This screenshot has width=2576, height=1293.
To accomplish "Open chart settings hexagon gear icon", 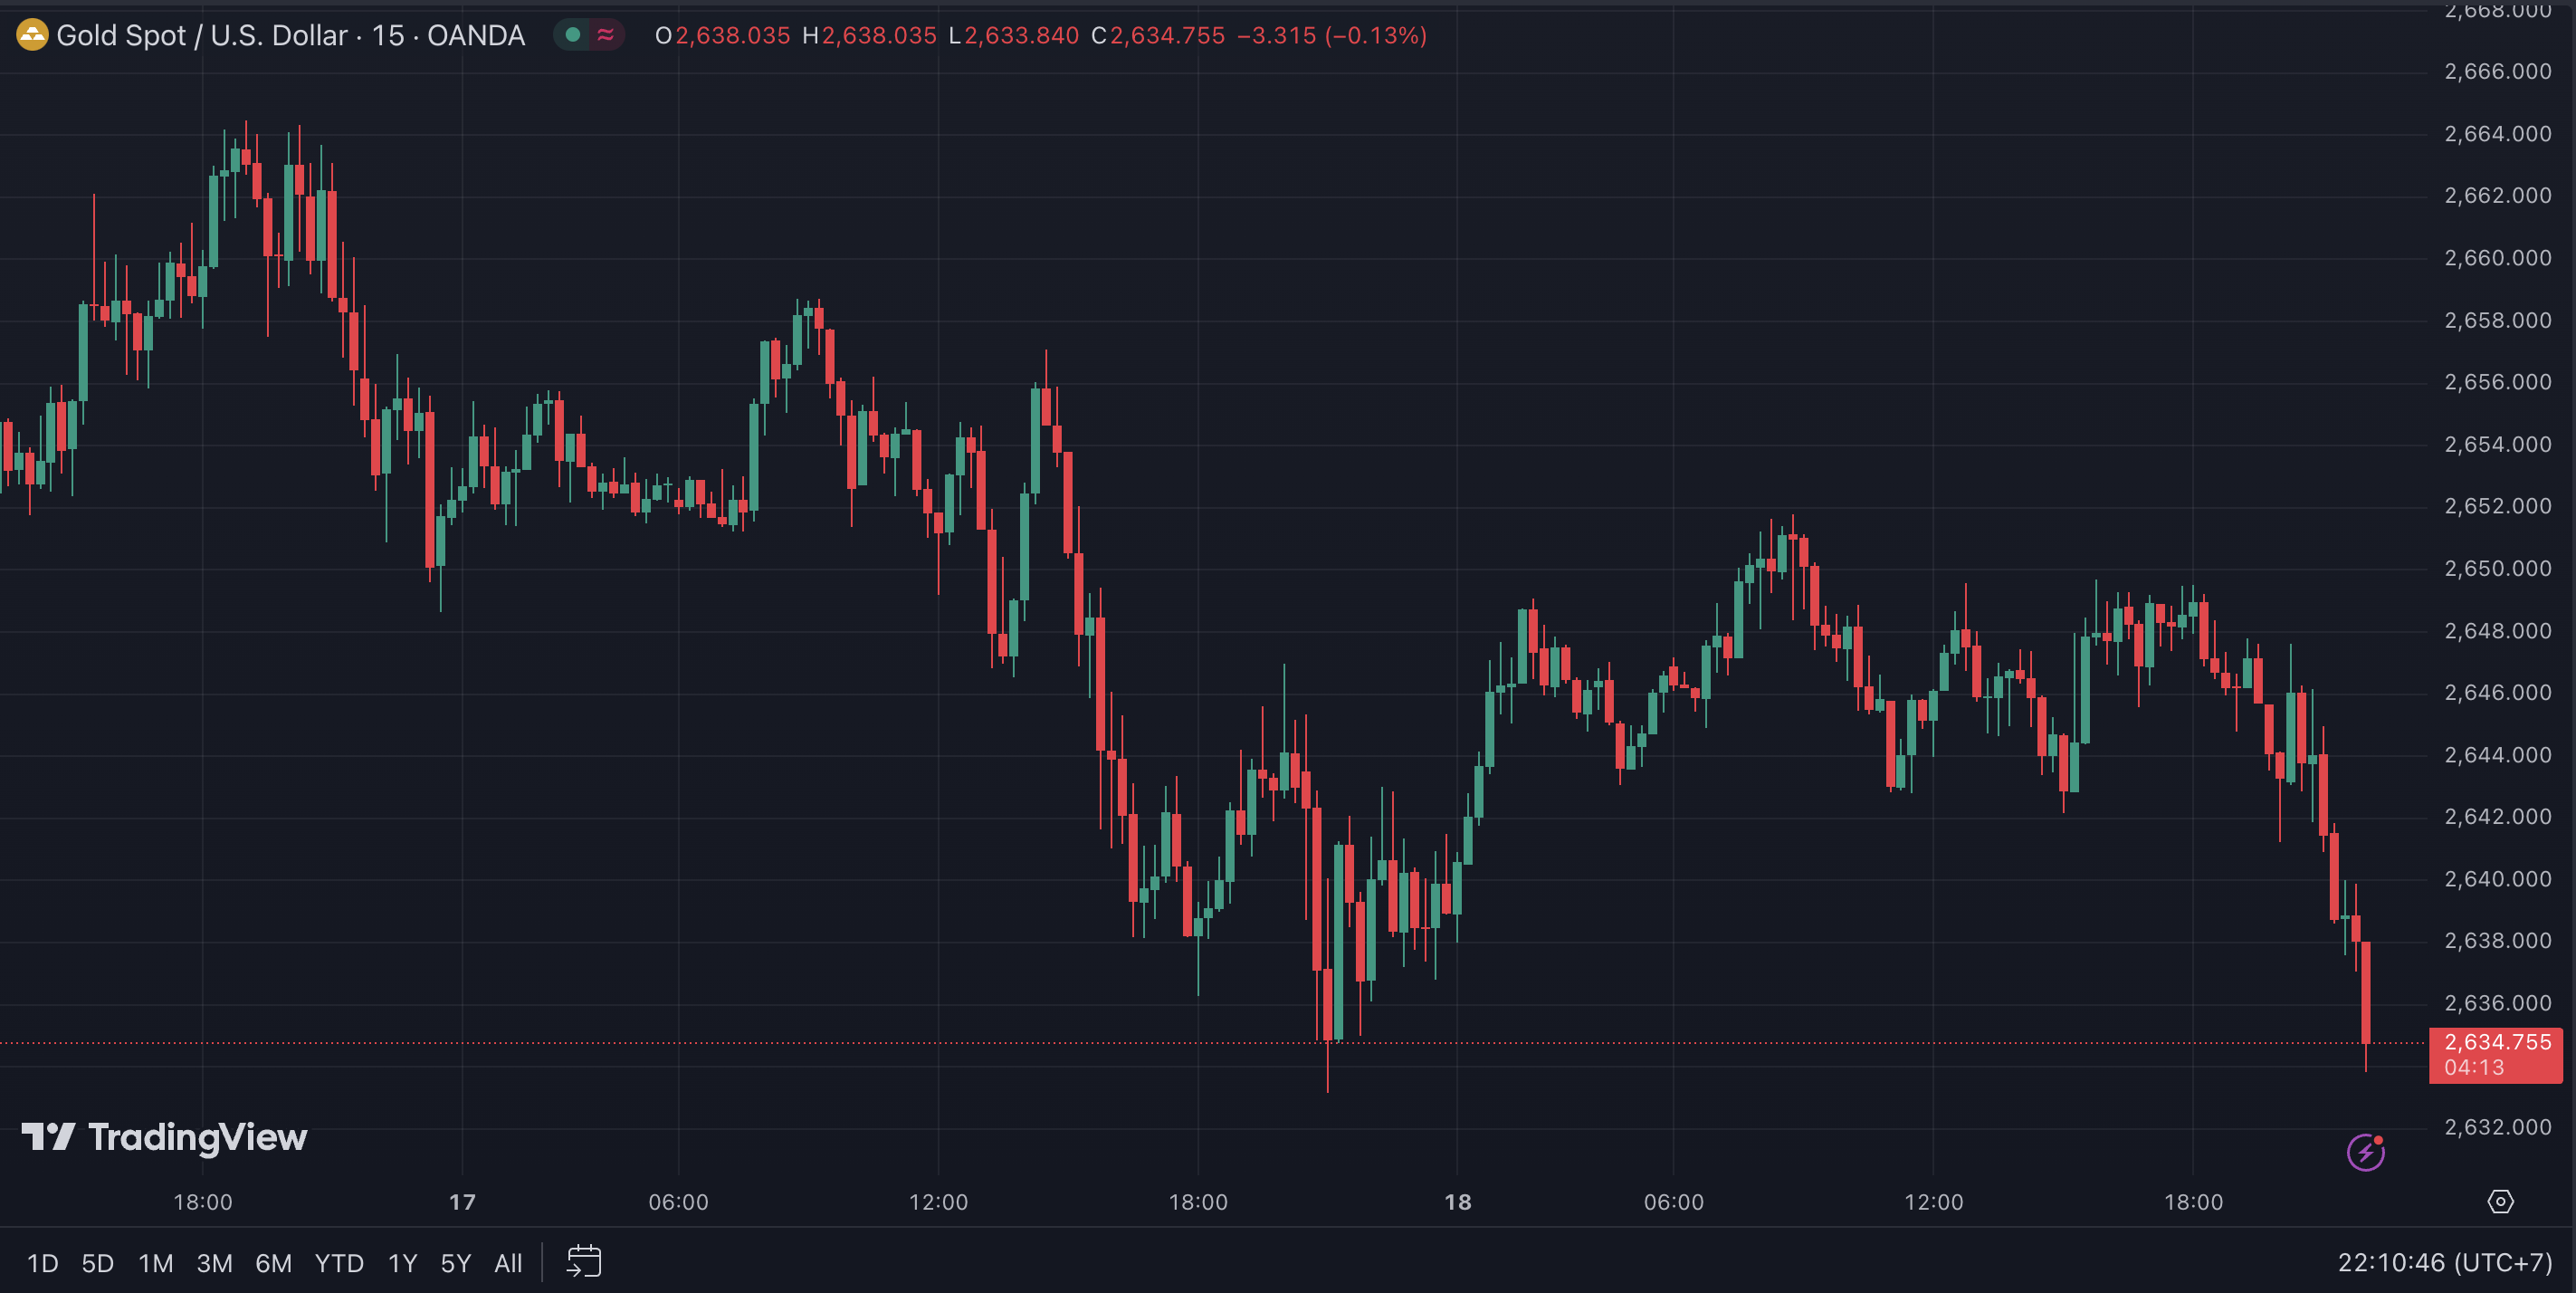I will click(x=2500, y=1201).
